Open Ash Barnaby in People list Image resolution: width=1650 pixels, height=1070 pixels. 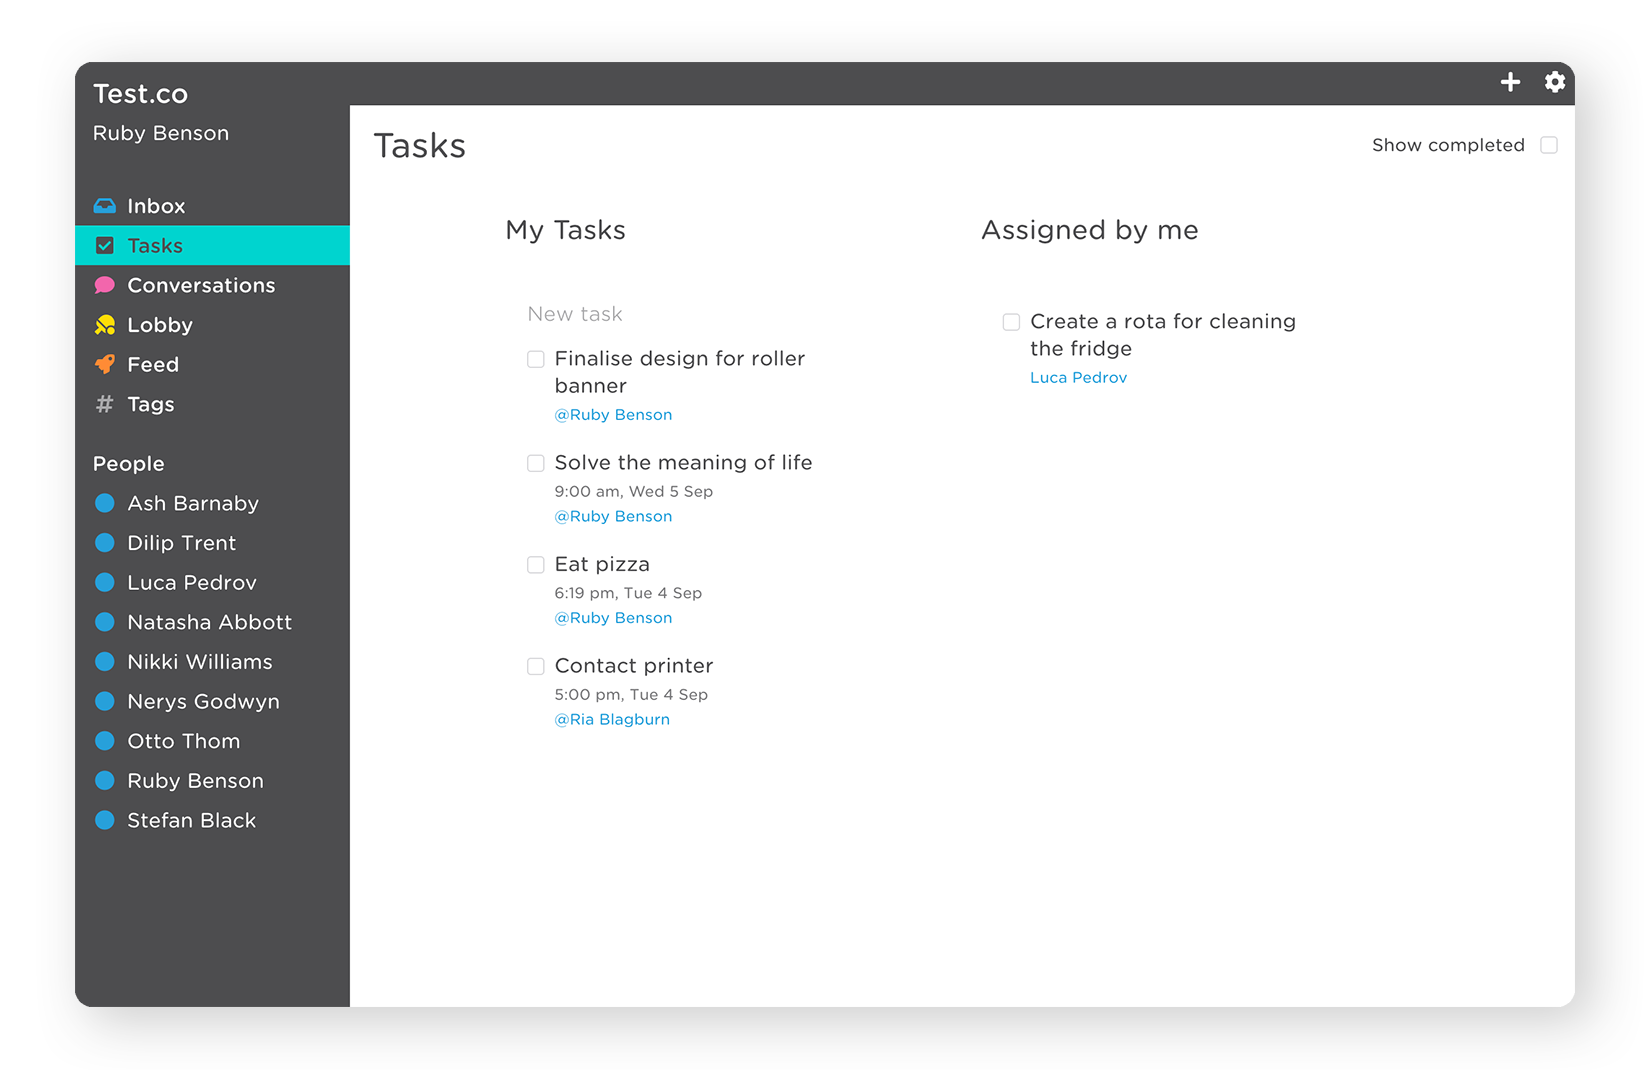[193, 503]
